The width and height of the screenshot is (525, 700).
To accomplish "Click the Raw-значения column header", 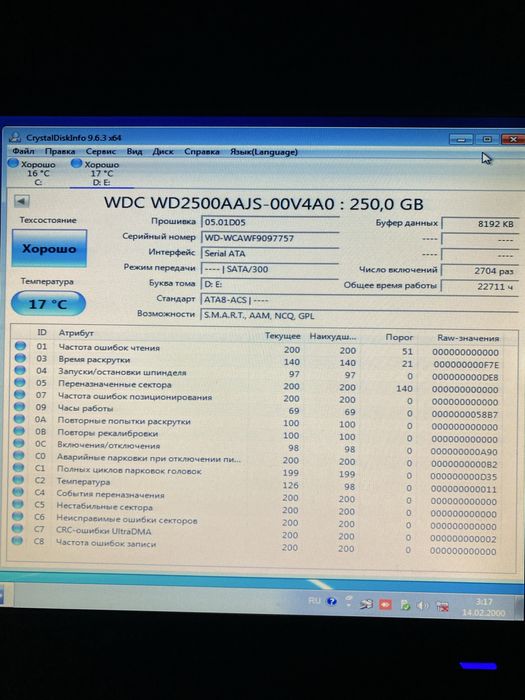I will pos(468,338).
